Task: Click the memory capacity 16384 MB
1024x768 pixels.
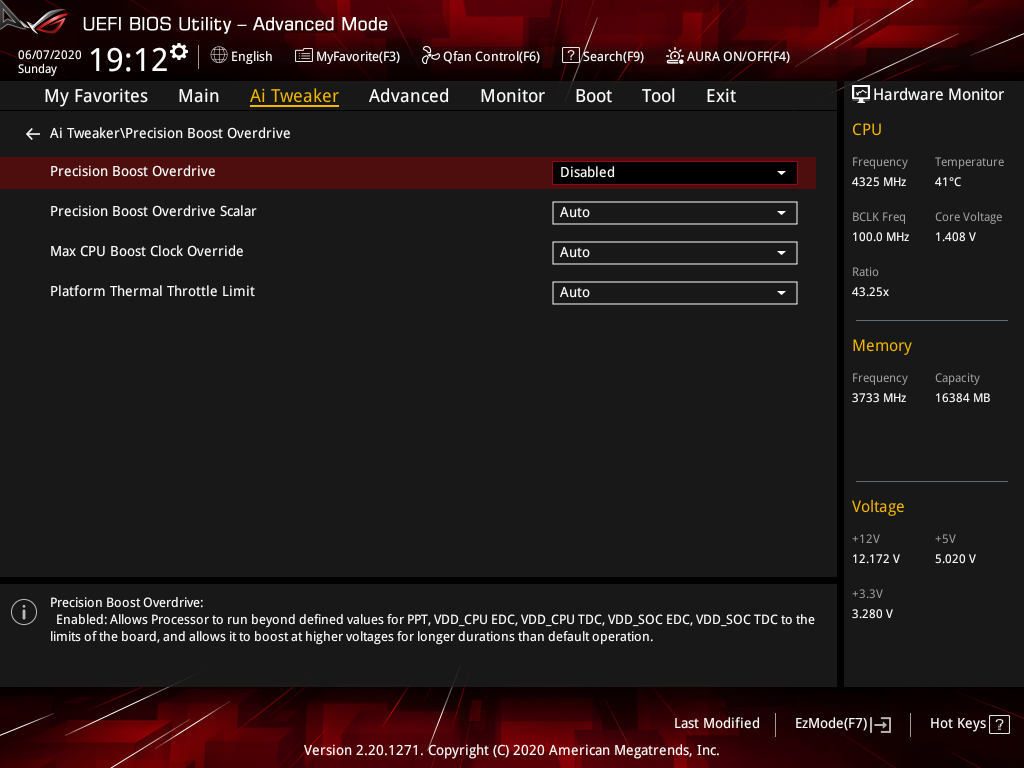Action: 963,398
